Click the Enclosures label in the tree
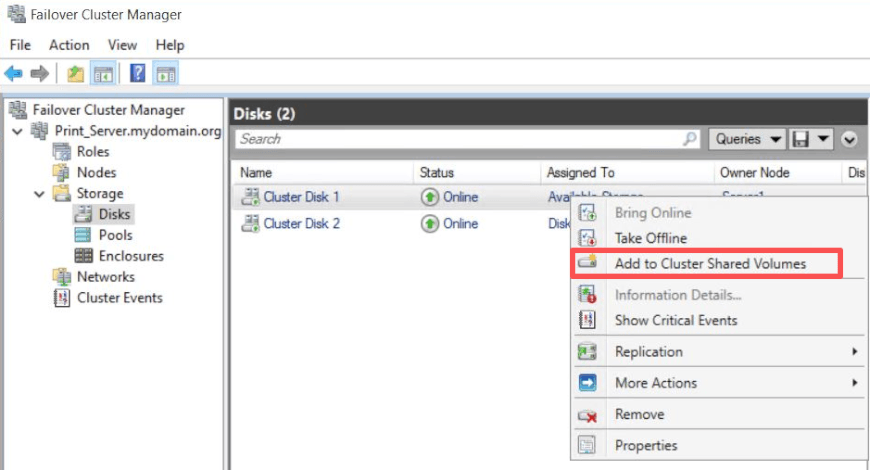The width and height of the screenshot is (870, 470). point(131,256)
